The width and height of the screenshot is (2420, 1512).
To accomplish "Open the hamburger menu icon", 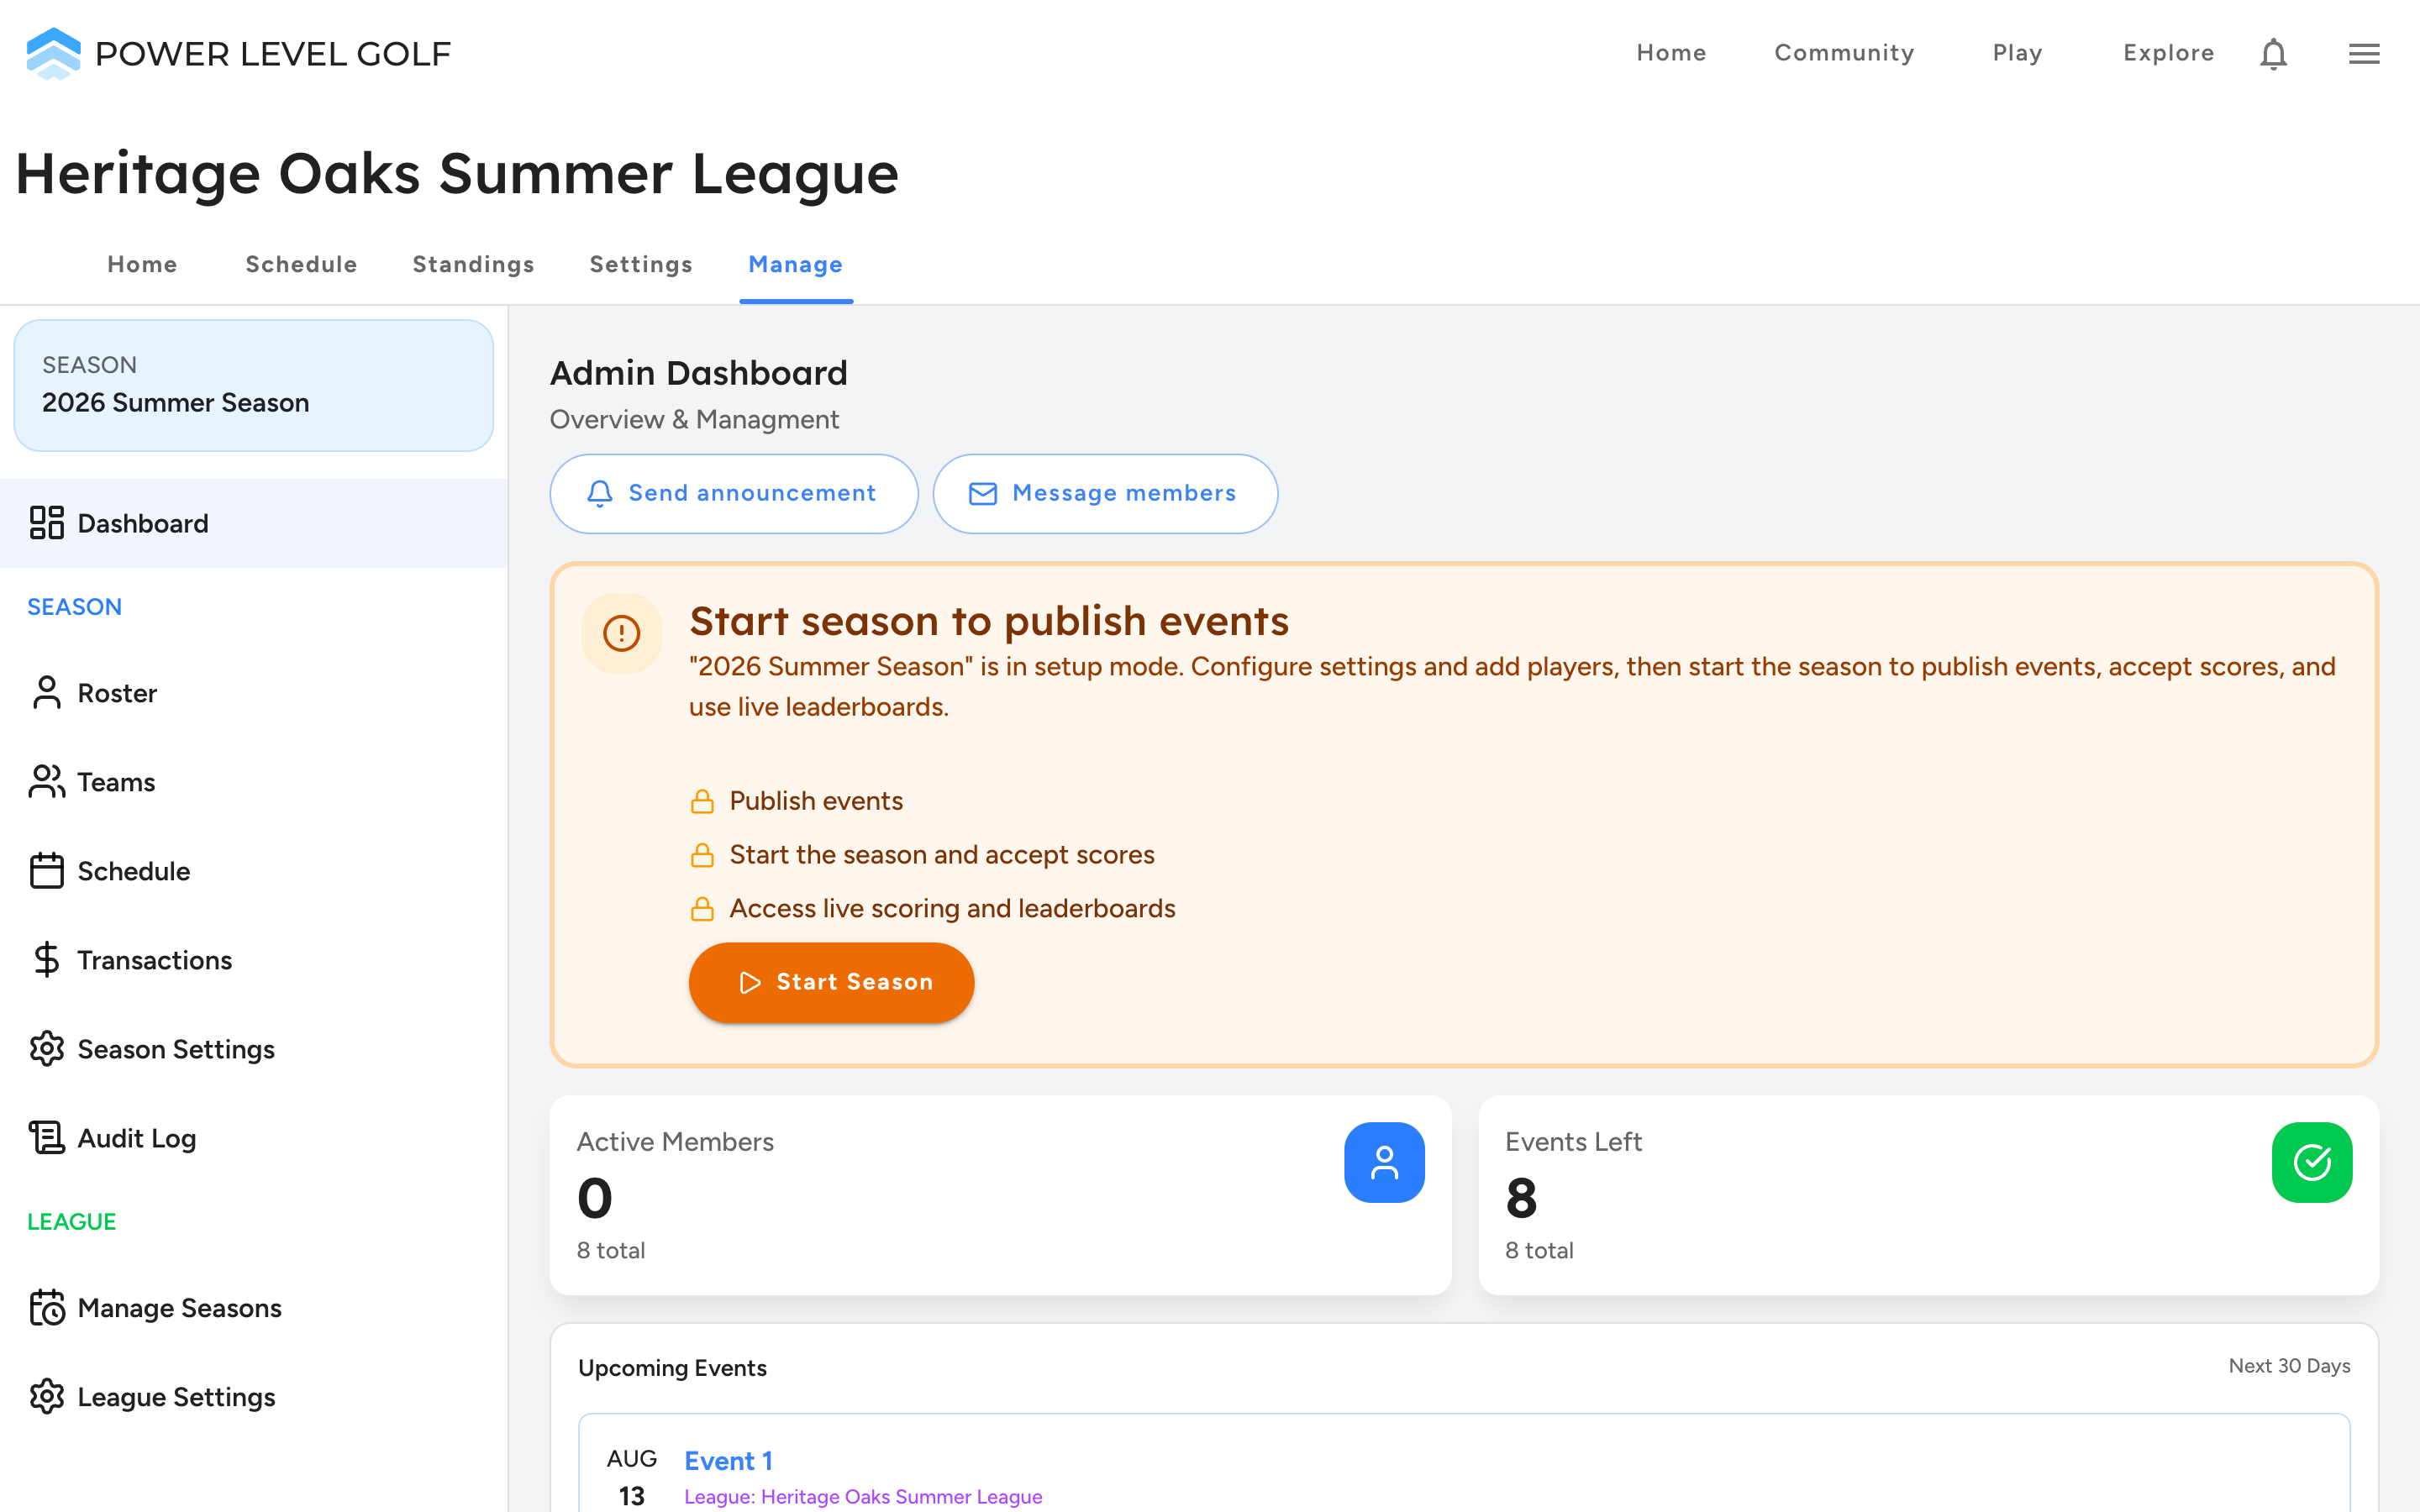I will (x=2364, y=53).
